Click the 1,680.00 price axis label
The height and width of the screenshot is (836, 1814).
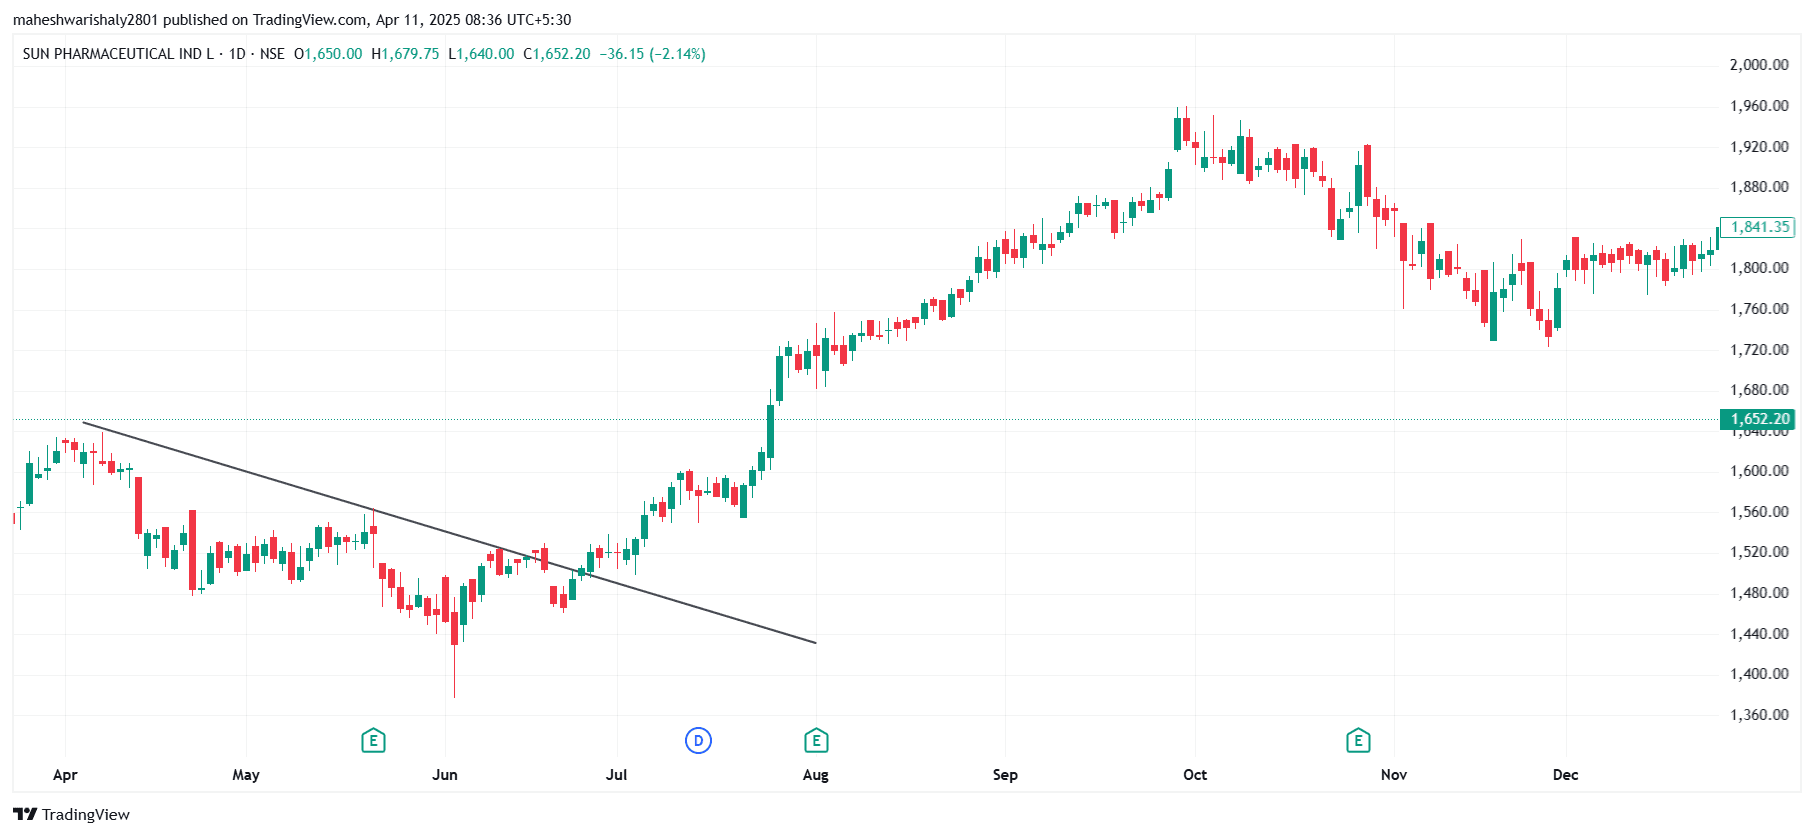click(x=1759, y=390)
